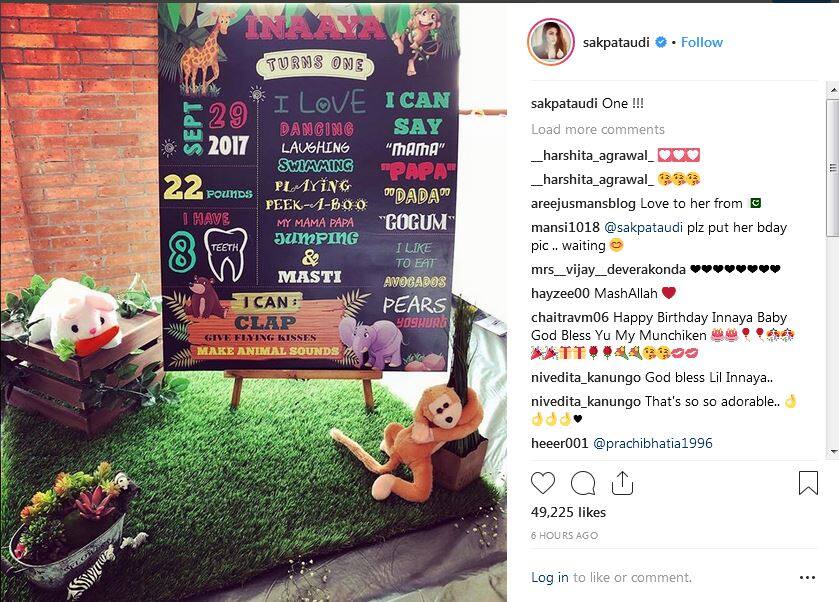Viewport: 839px width, 602px height.
Task: Open the 6 hours ago timestamp
Action: coord(565,536)
